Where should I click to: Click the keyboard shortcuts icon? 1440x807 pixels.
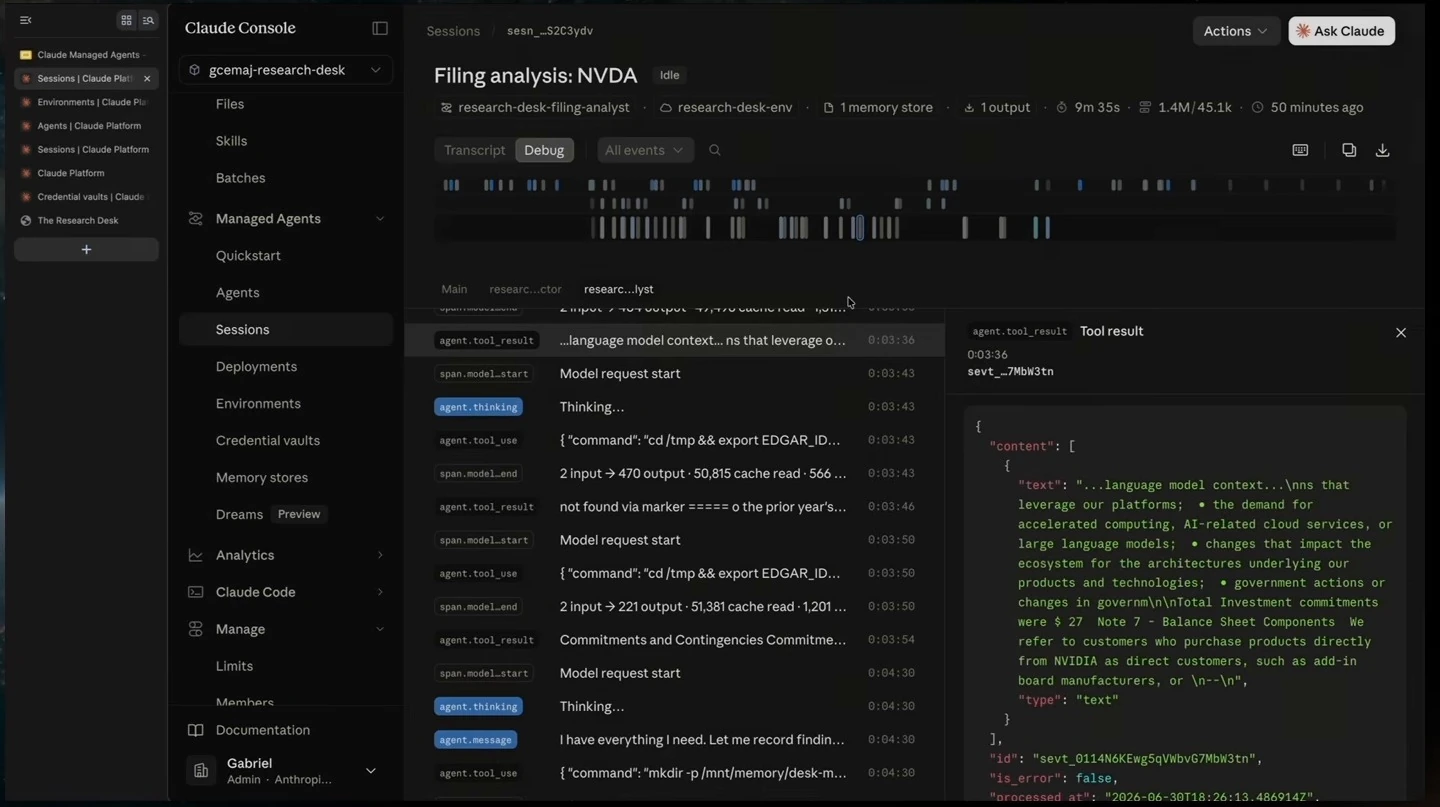point(1300,150)
